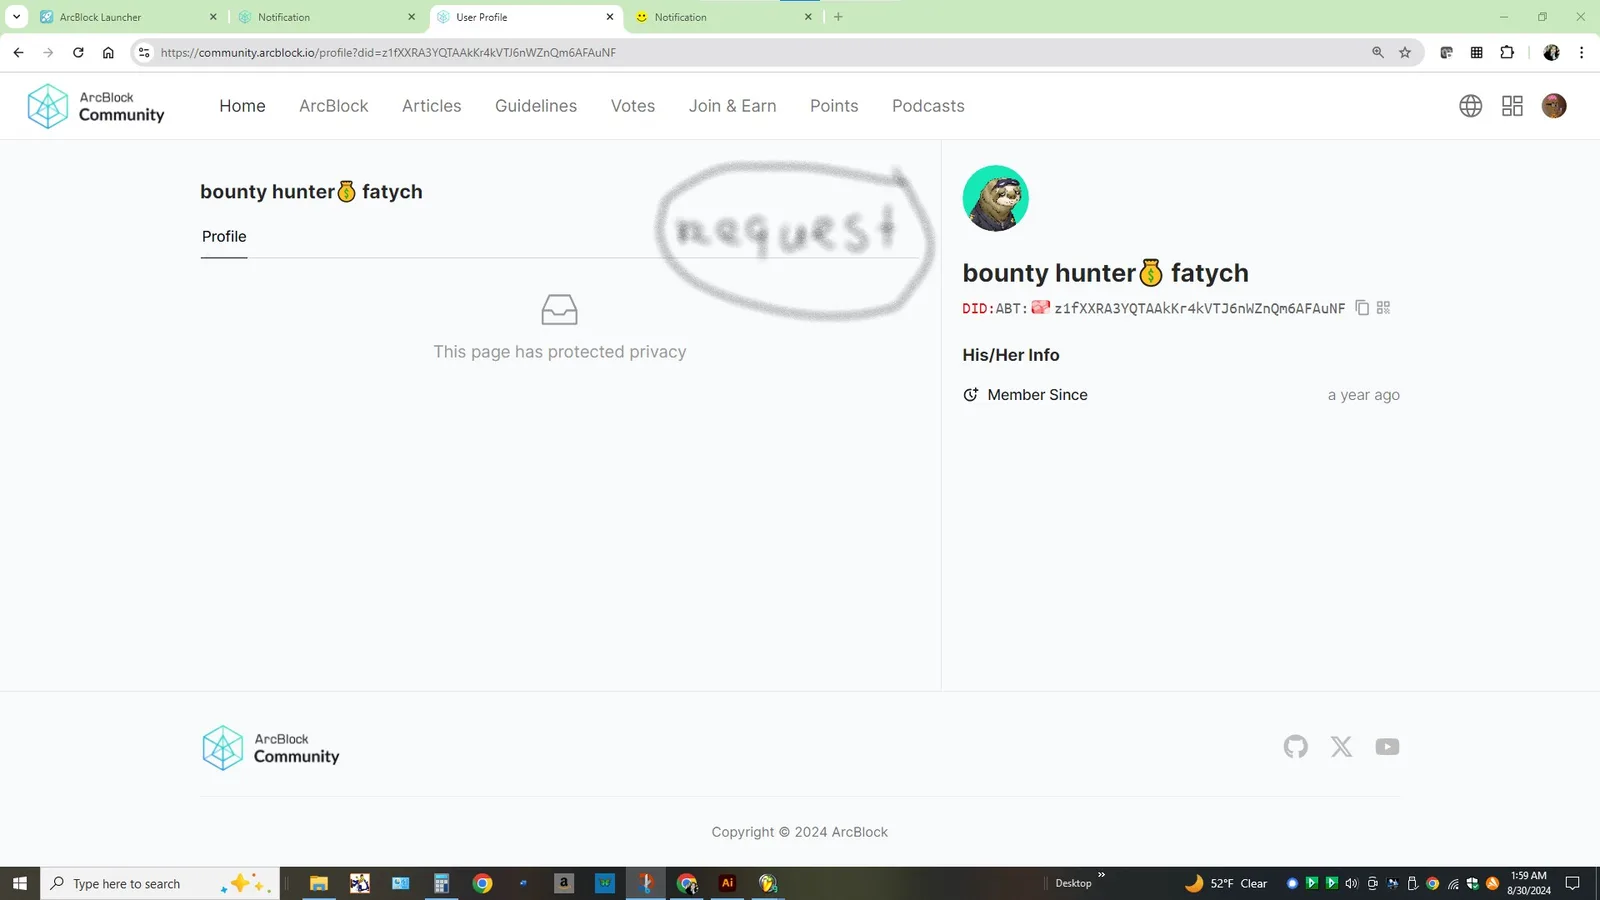Click the browser forward arrow
Viewport: 1600px width, 900px height.
[x=48, y=53]
